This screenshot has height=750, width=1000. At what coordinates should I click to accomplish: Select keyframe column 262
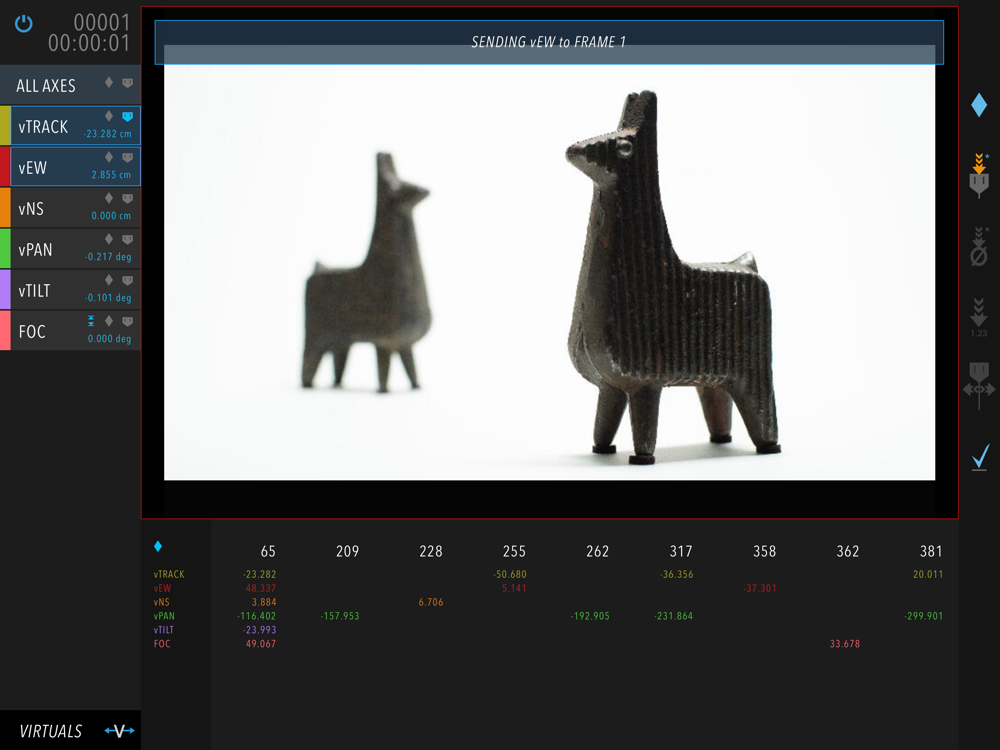click(x=598, y=551)
